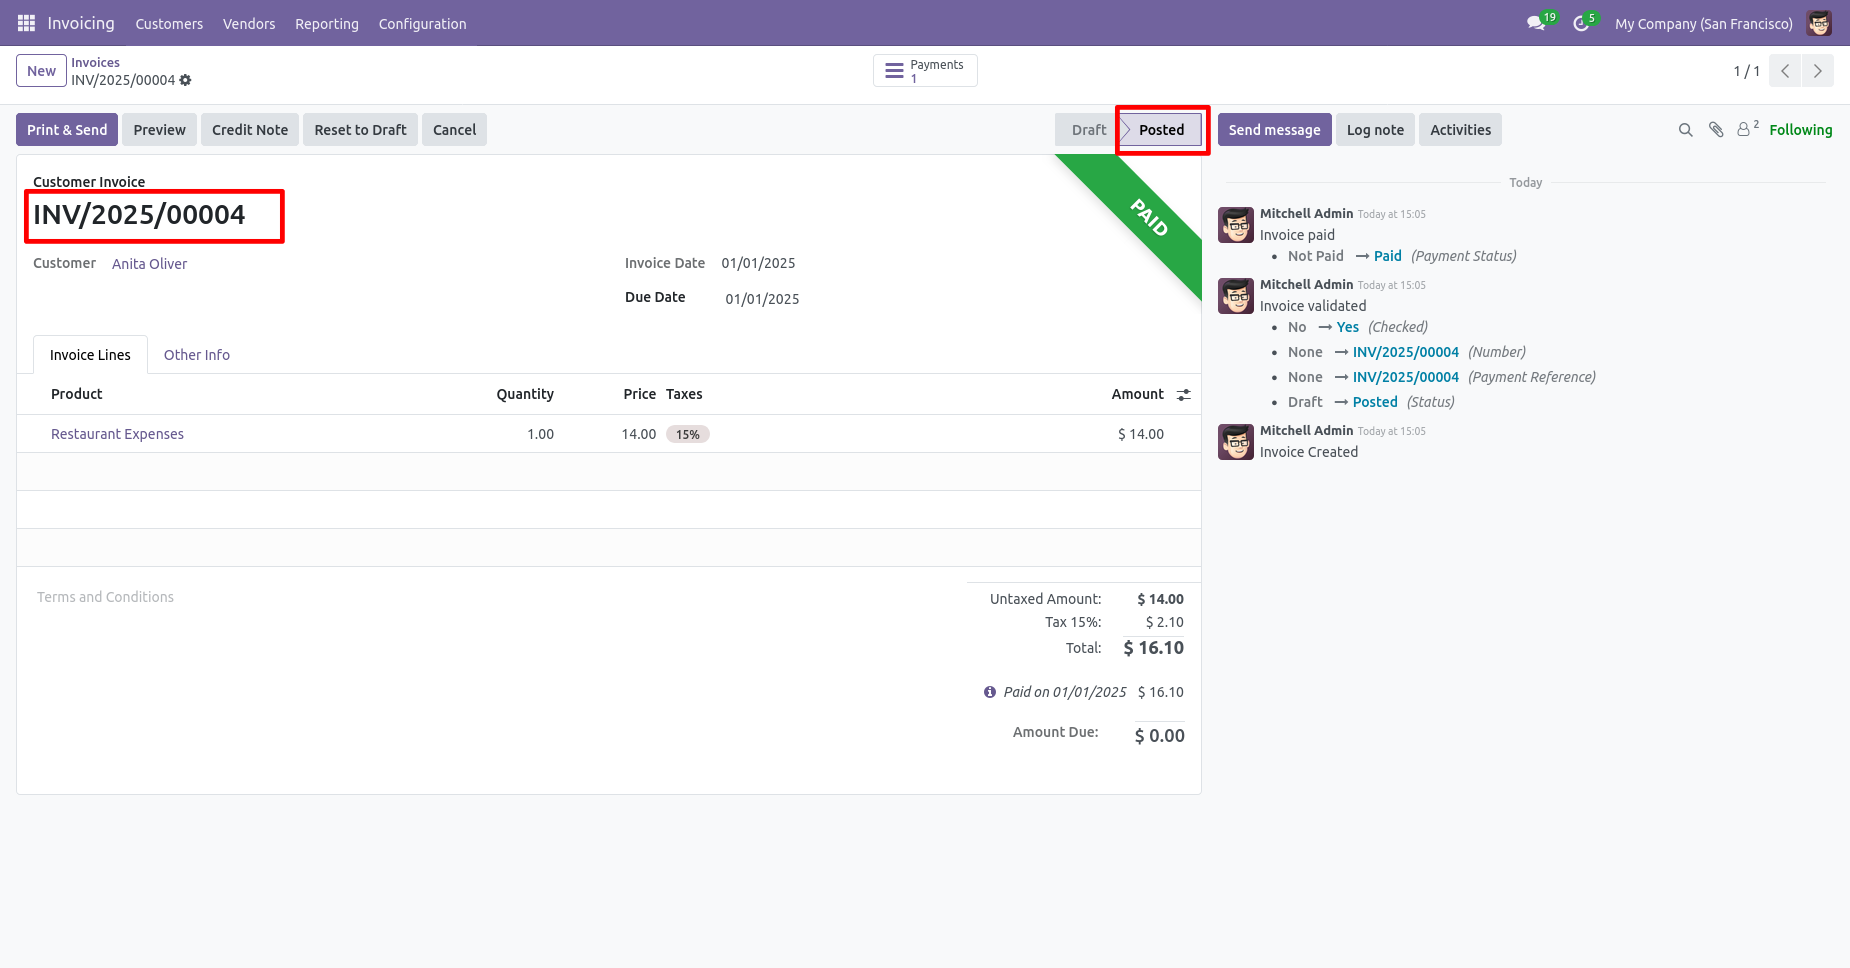
Task: Select Posted status in status bar
Action: pyautogui.click(x=1161, y=130)
